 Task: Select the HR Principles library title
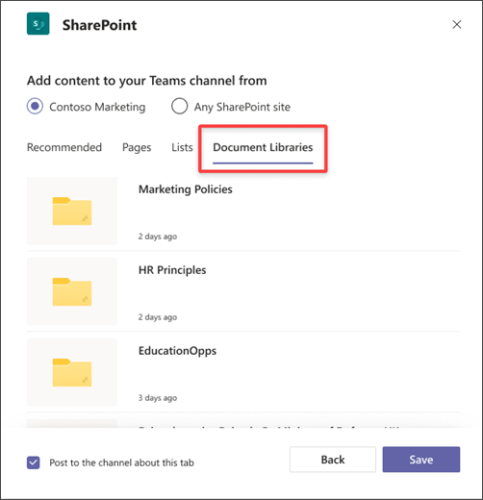pos(172,270)
